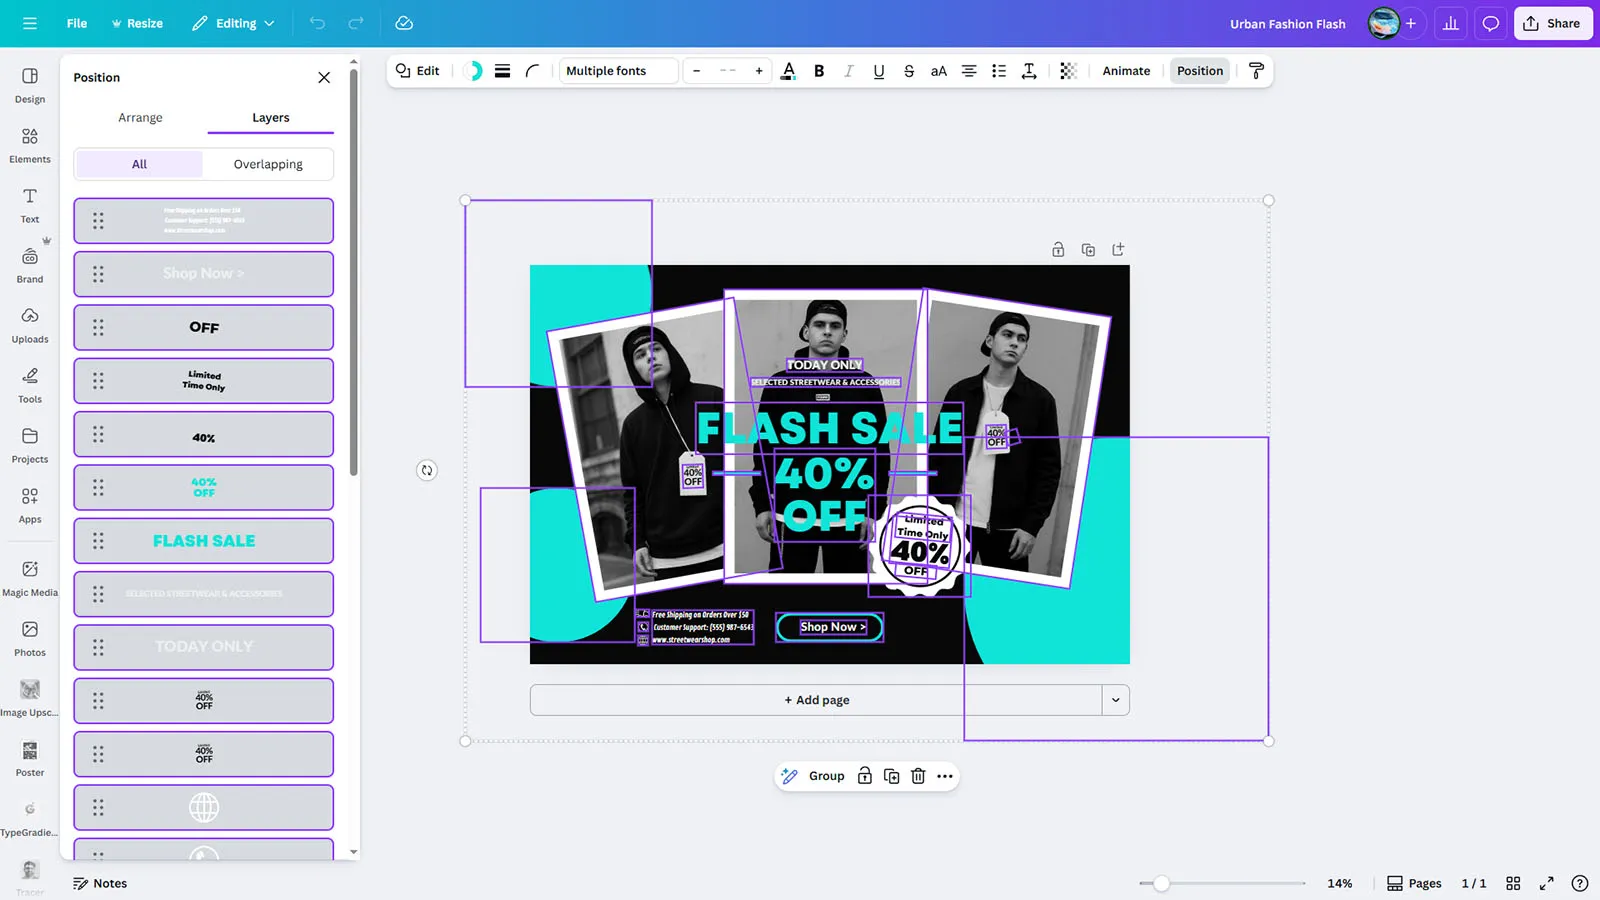Open the Editing mode dropdown
Image resolution: width=1600 pixels, height=900 pixels.
click(x=234, y=24)
